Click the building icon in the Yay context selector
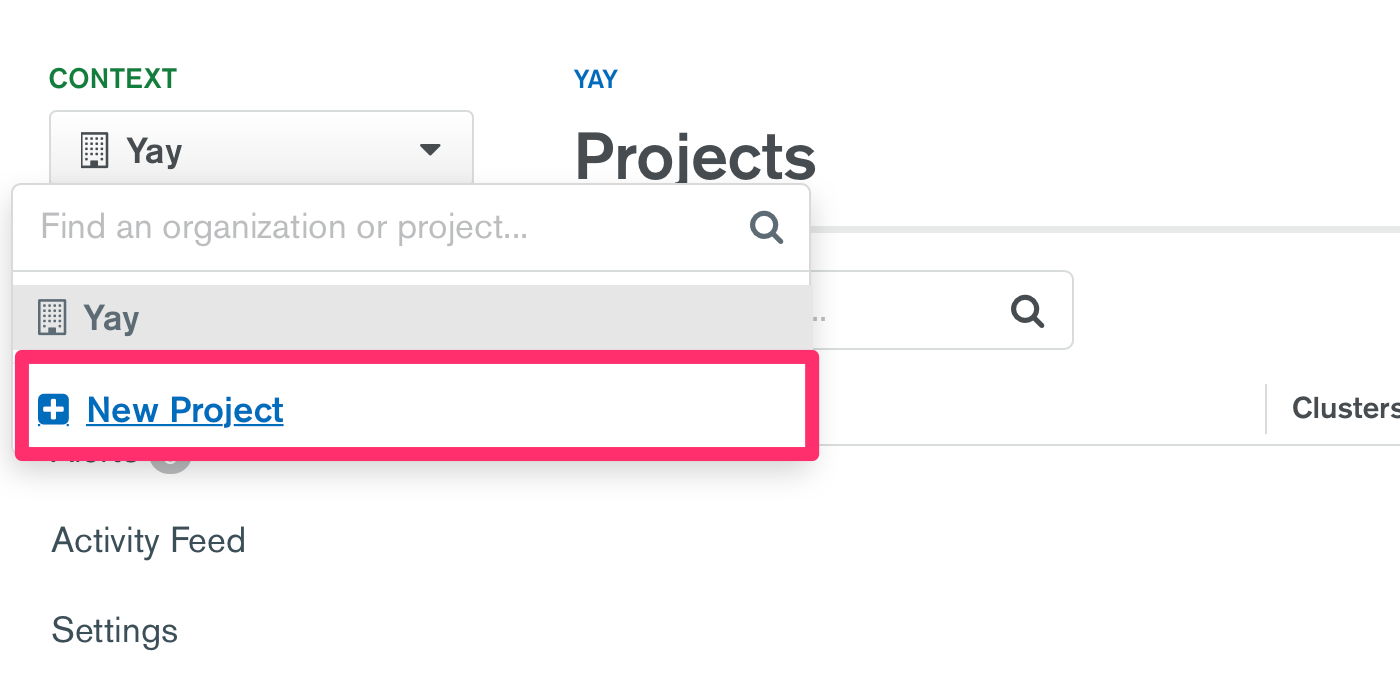This screenshot has width=1400, height=696. 93,149
